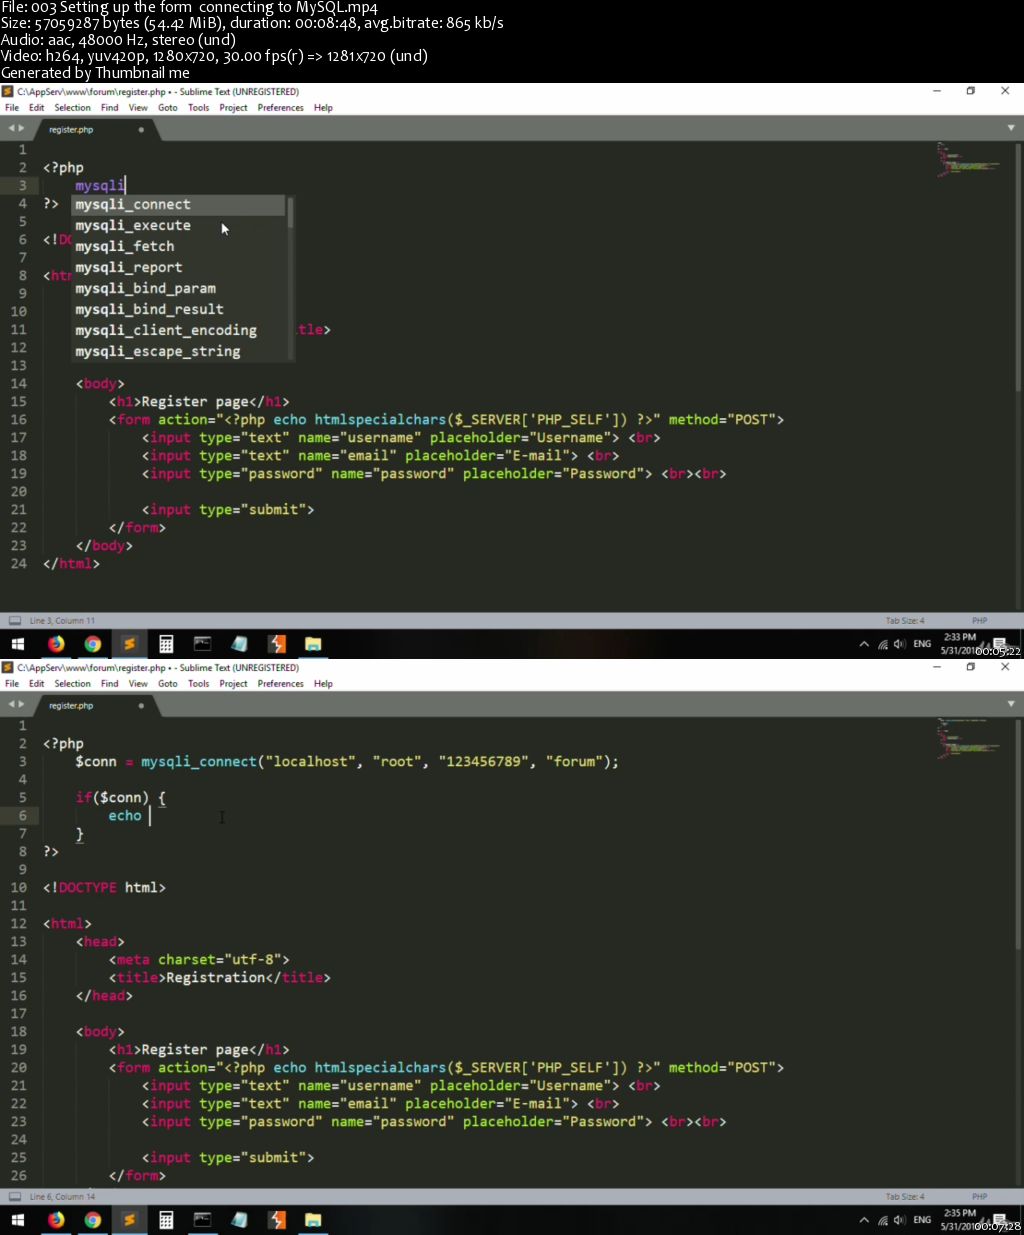Open File menu in upper Sublime window
1024x1235 pixels.
coord(12,108)
